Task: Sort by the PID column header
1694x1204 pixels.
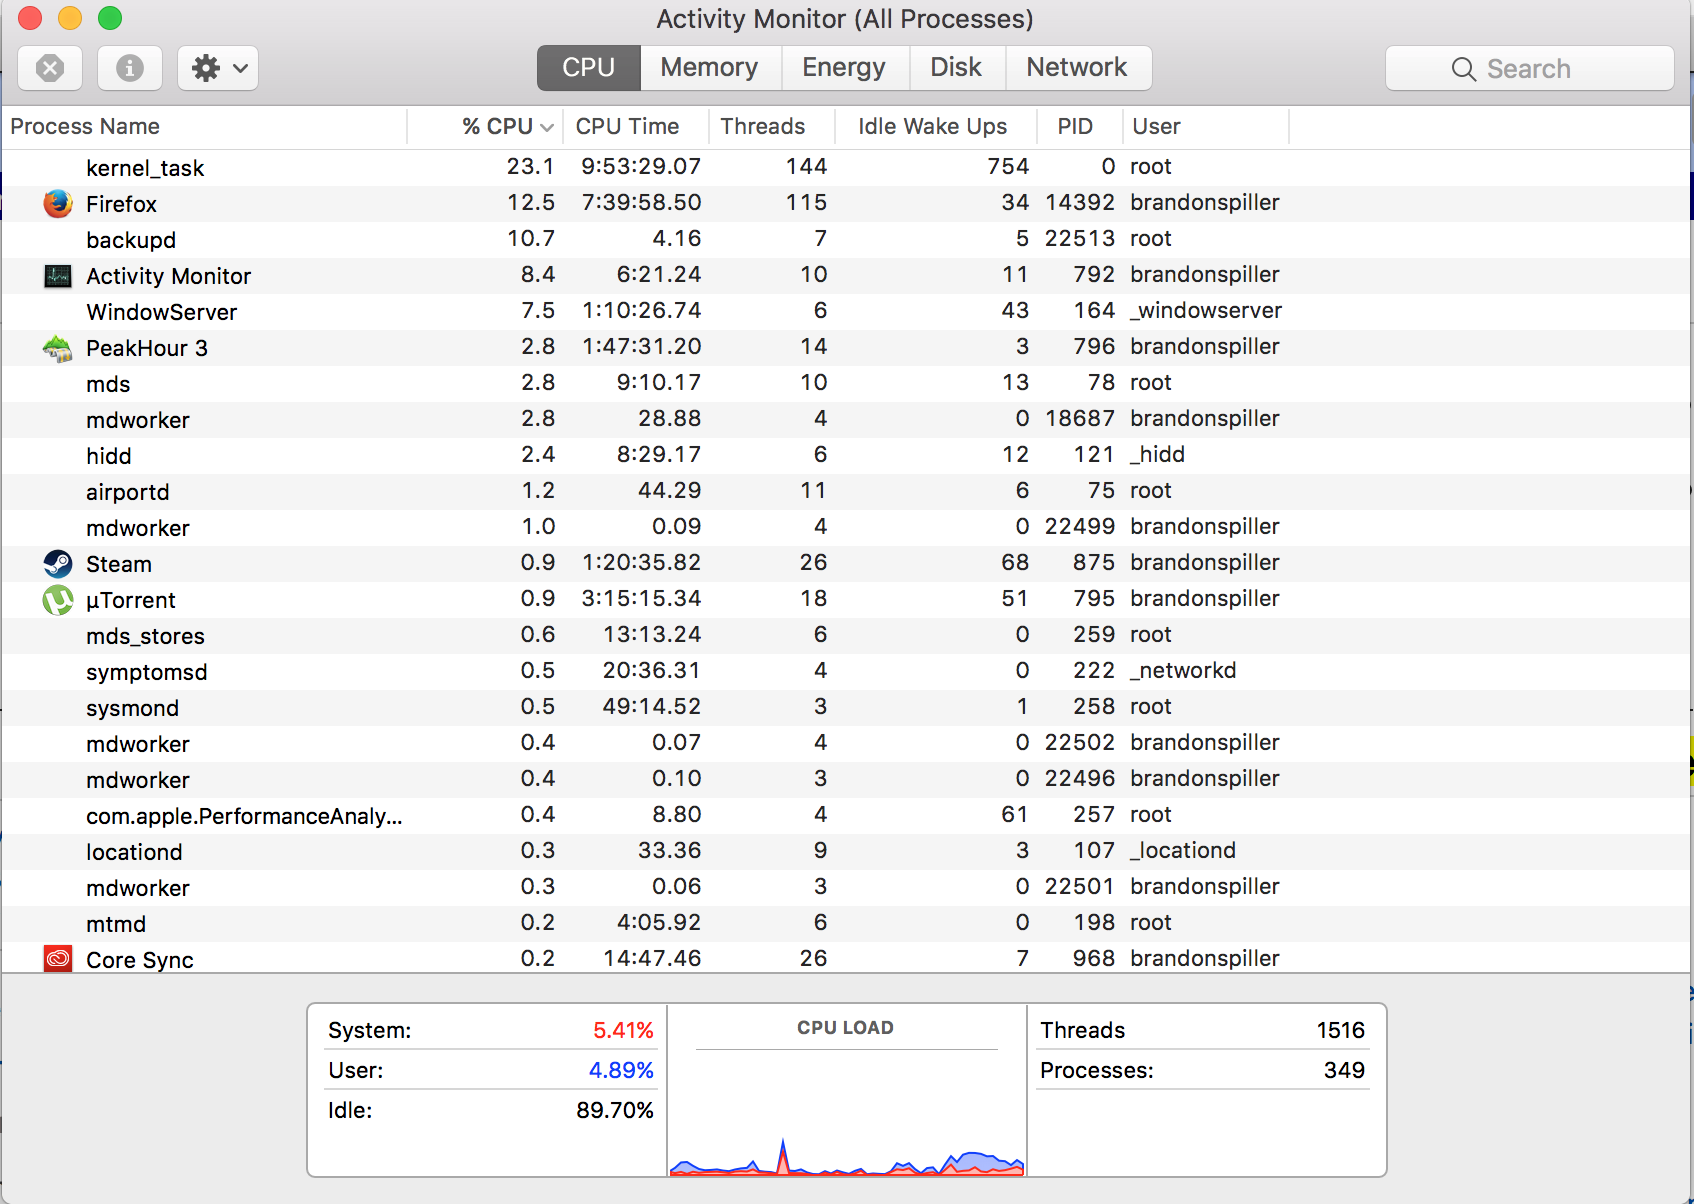Action: 1080,127
